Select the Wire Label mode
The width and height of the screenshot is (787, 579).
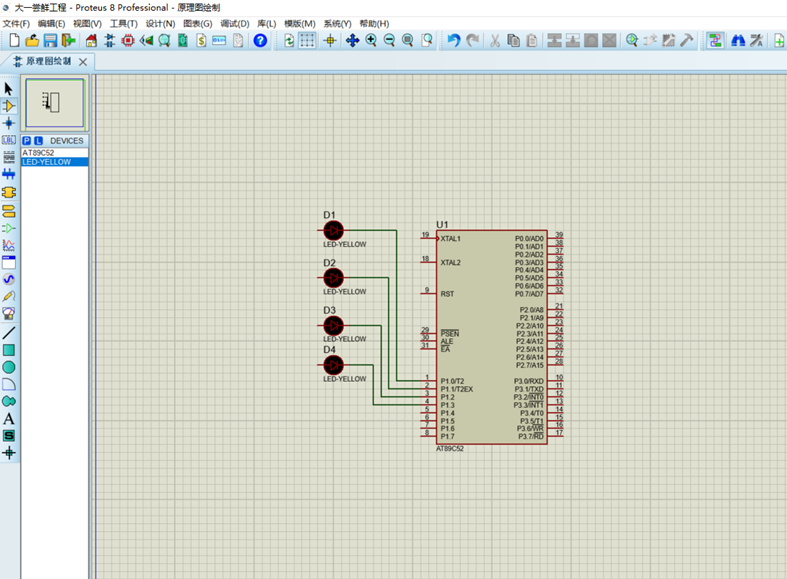click(x=9, y=140)
